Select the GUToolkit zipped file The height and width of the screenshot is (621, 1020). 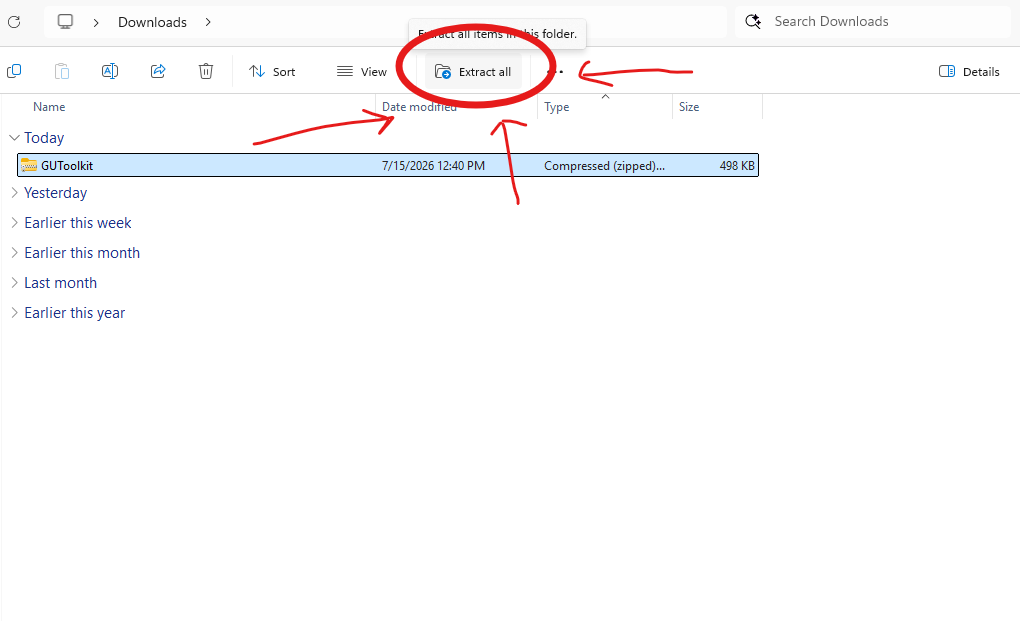tap(388, 165)
